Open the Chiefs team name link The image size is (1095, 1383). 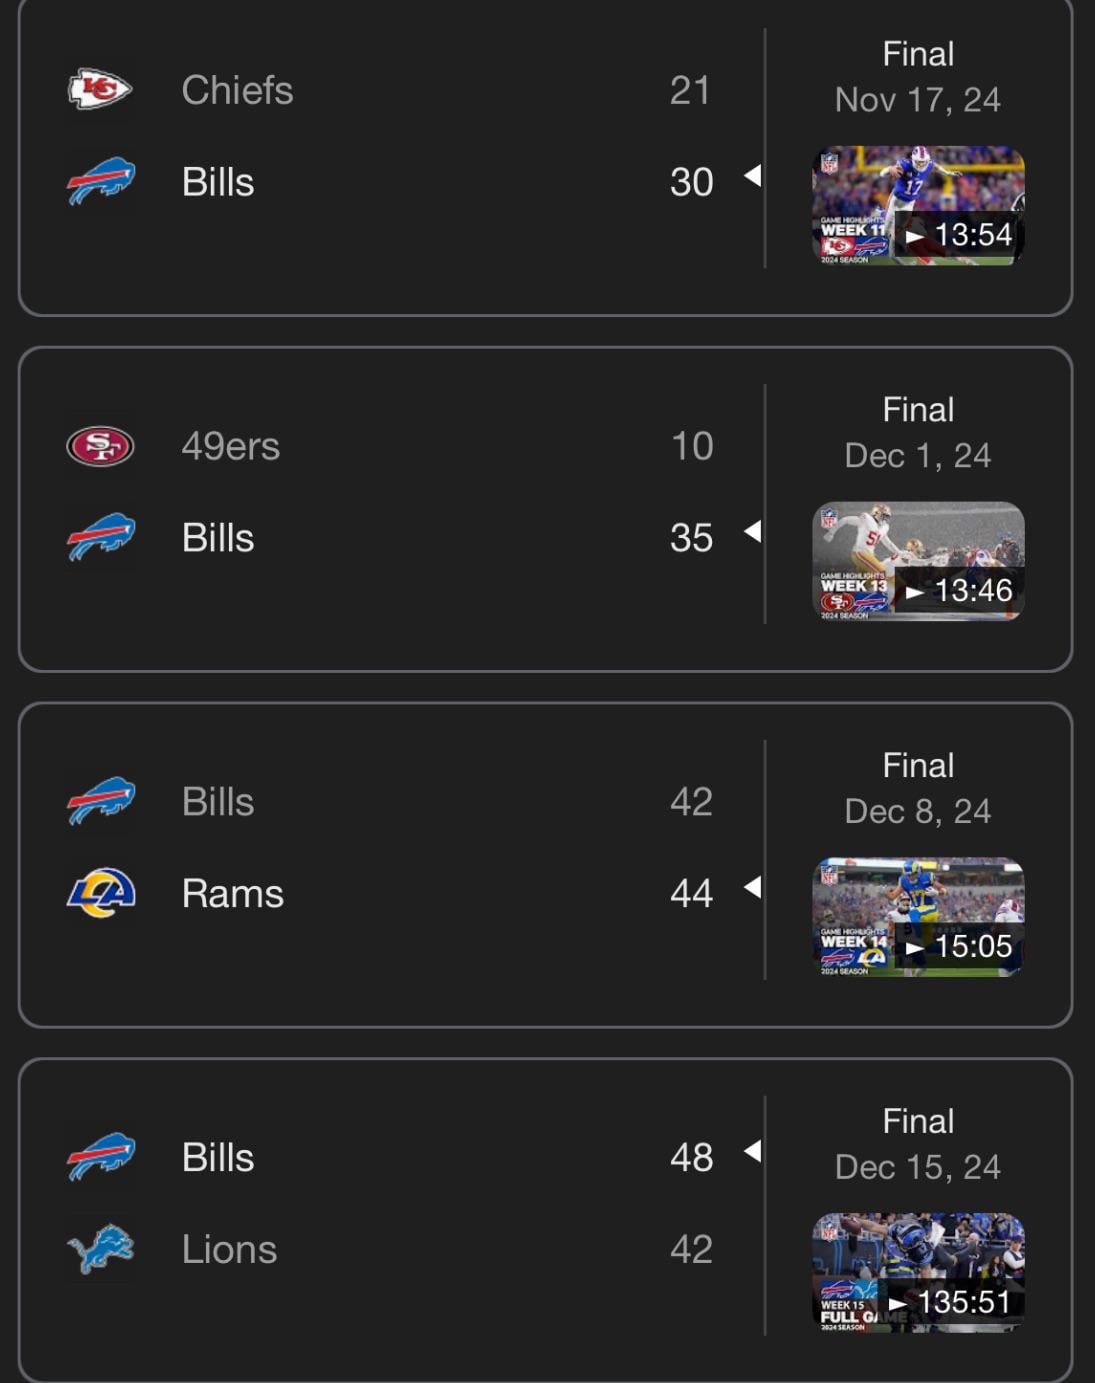[x=237, y=90]
